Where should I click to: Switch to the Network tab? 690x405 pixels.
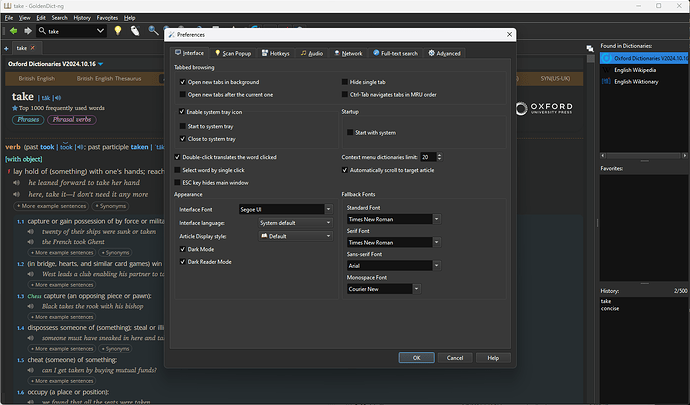(348, 53)
